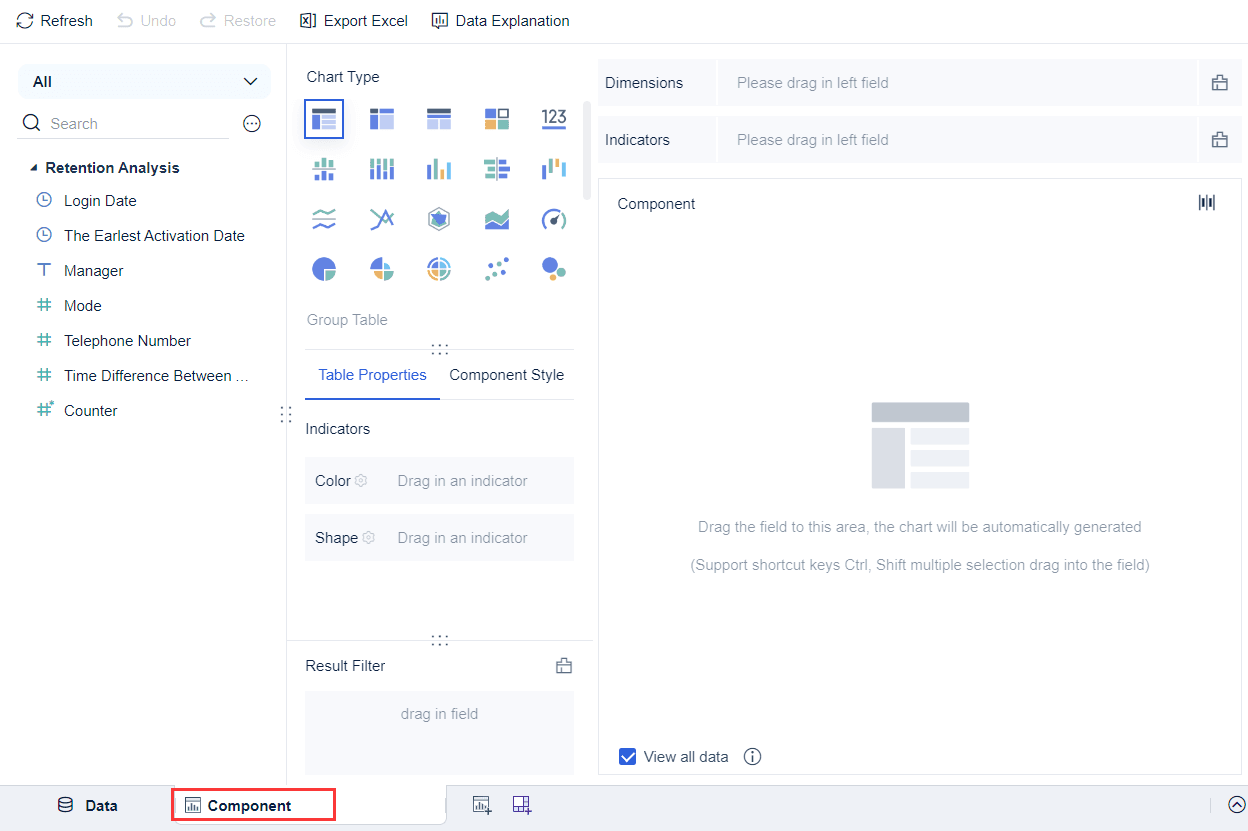Choose the pie chart type

(x=324, y=268)
